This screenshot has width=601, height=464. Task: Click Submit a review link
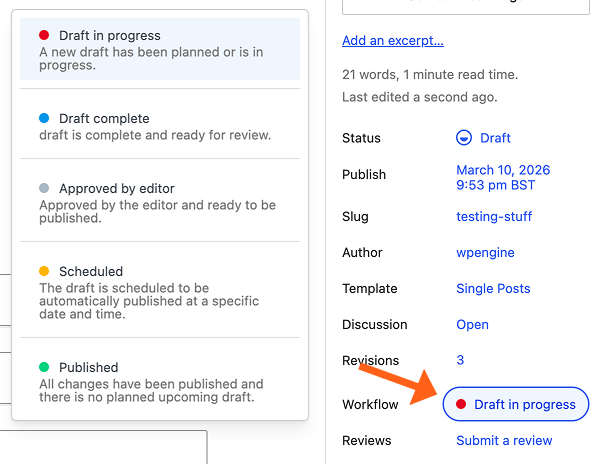coord(504,440)
